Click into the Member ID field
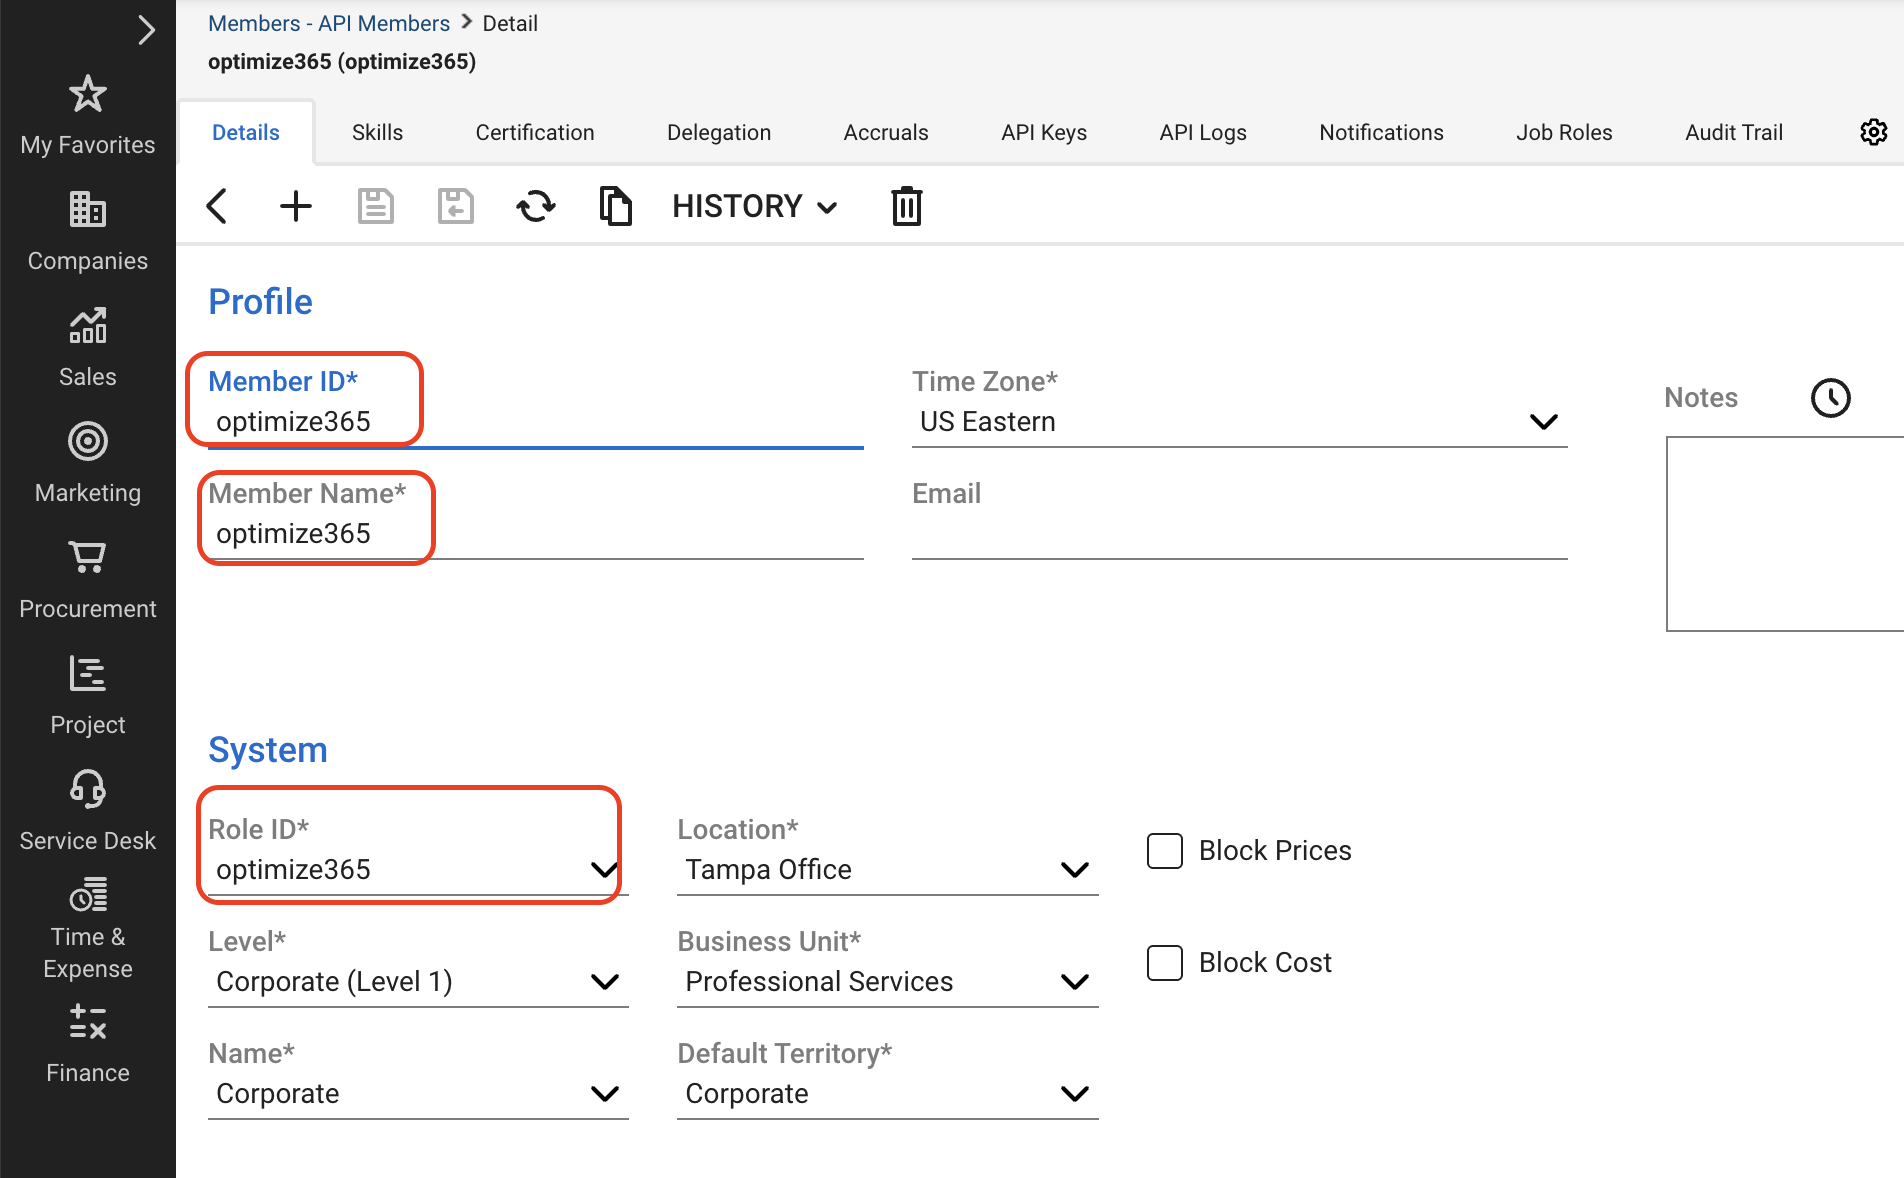 [535, 422]
